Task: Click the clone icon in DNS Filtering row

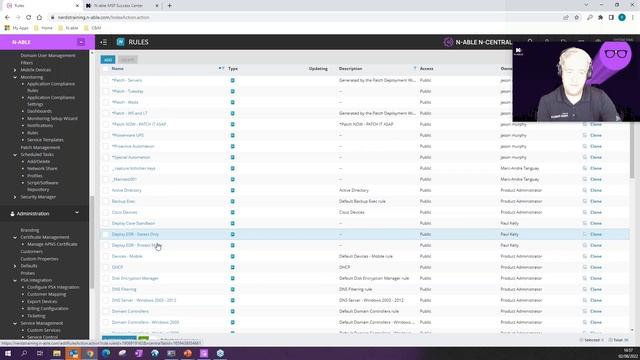Action: [584, 289]
